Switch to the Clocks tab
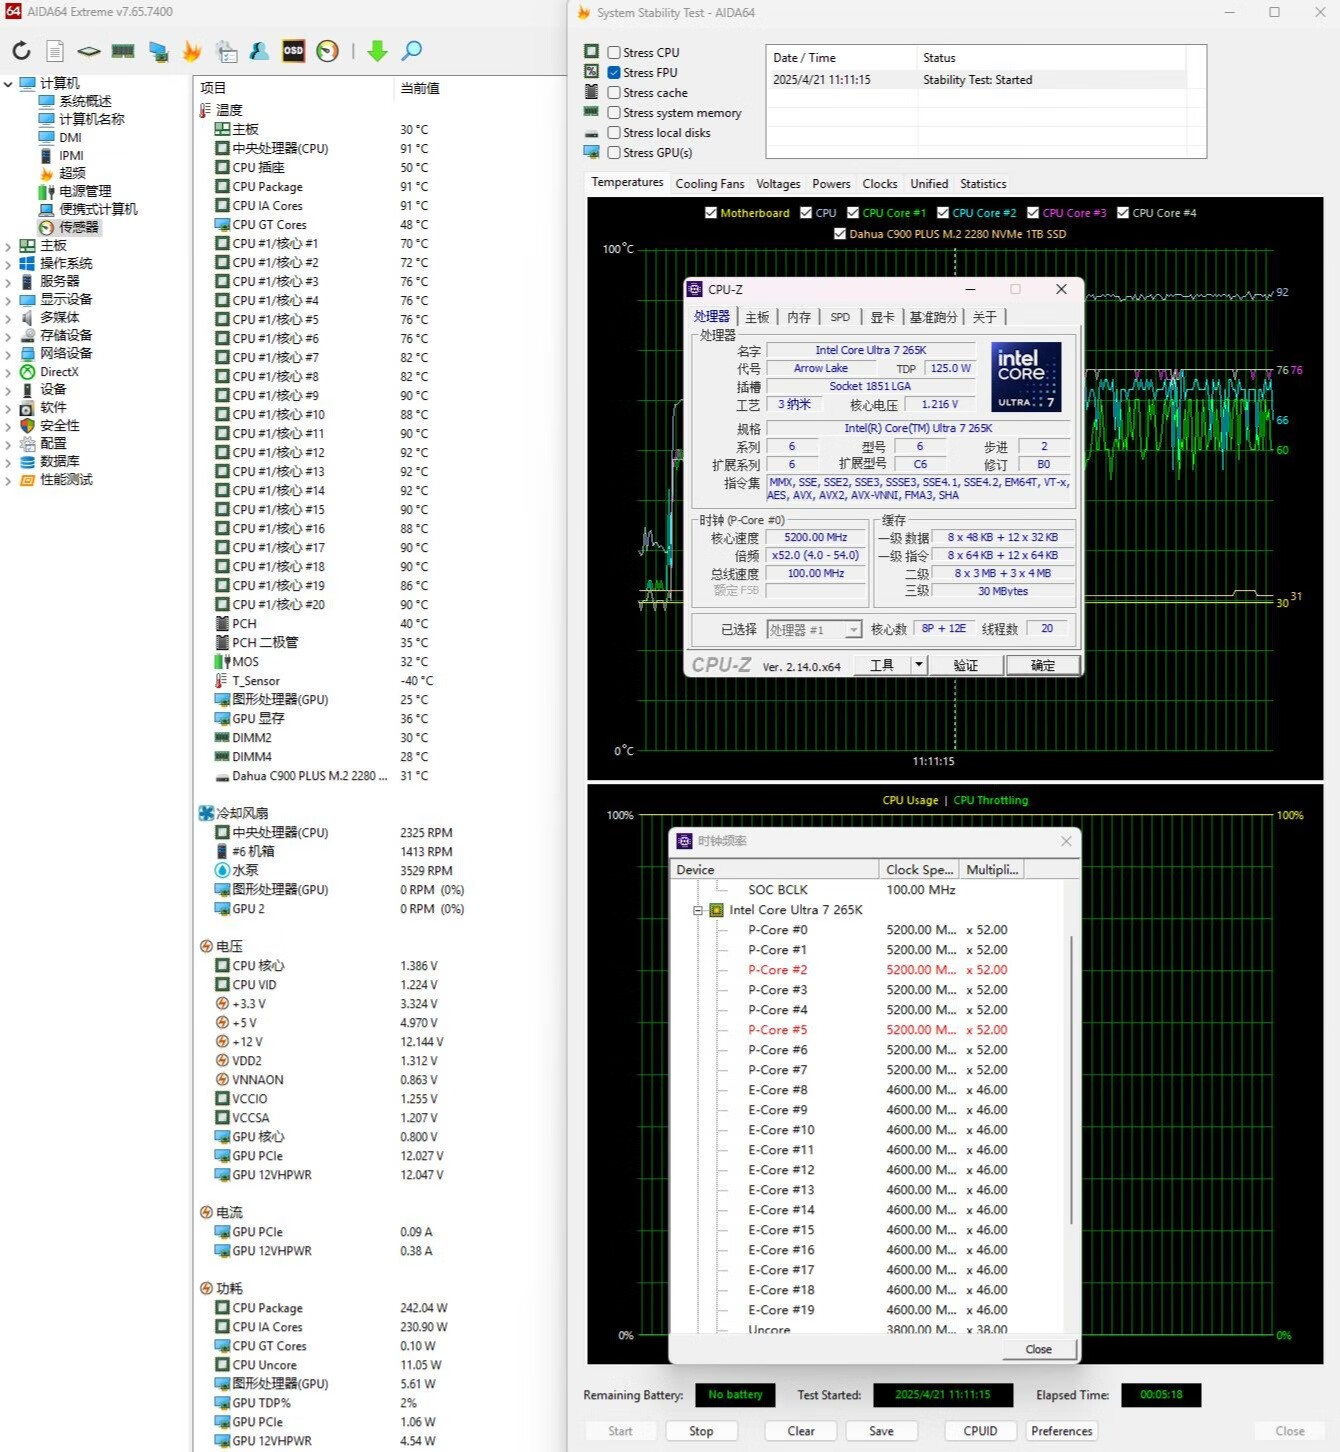The height and width of the screenshot is (1452, 1340). coord(880,184)
